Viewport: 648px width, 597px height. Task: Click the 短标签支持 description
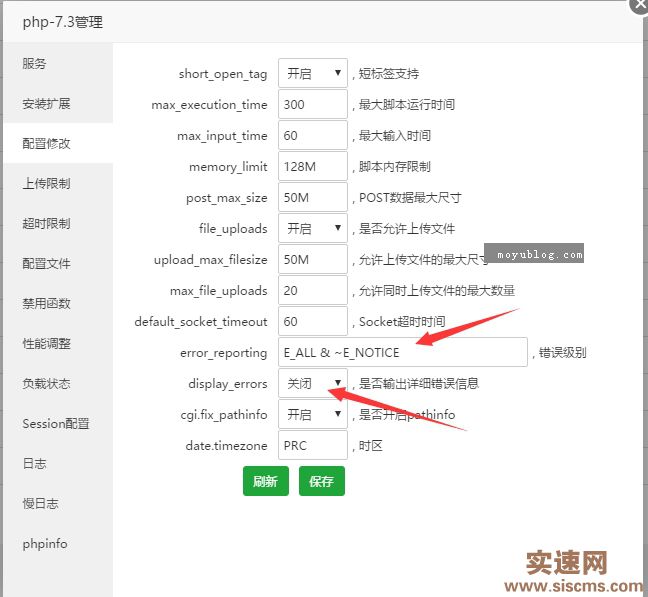click(x=389, y=74)
